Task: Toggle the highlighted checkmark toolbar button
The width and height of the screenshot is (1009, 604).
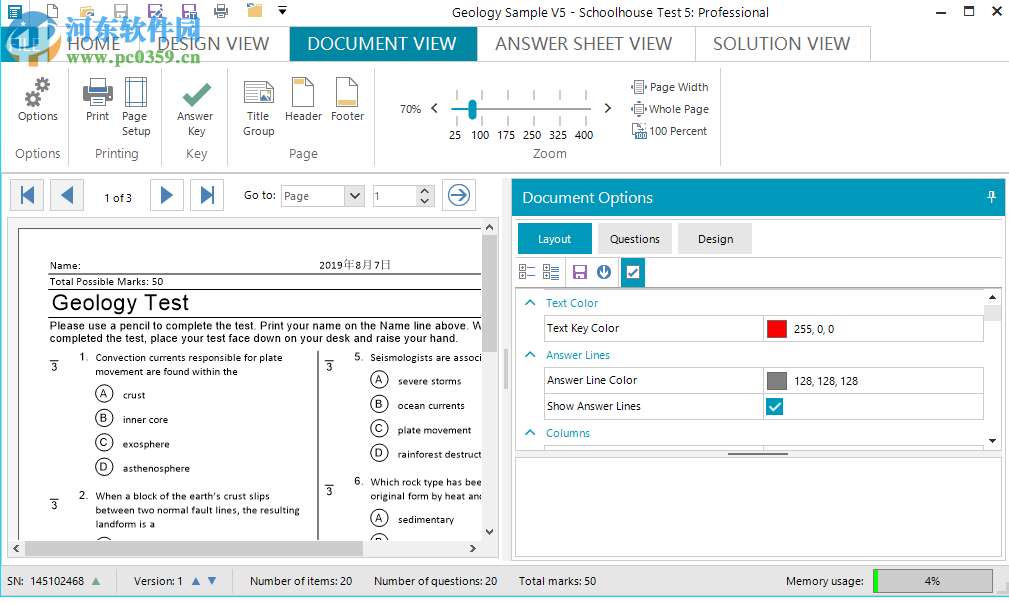Action: [x=633, y=272]
